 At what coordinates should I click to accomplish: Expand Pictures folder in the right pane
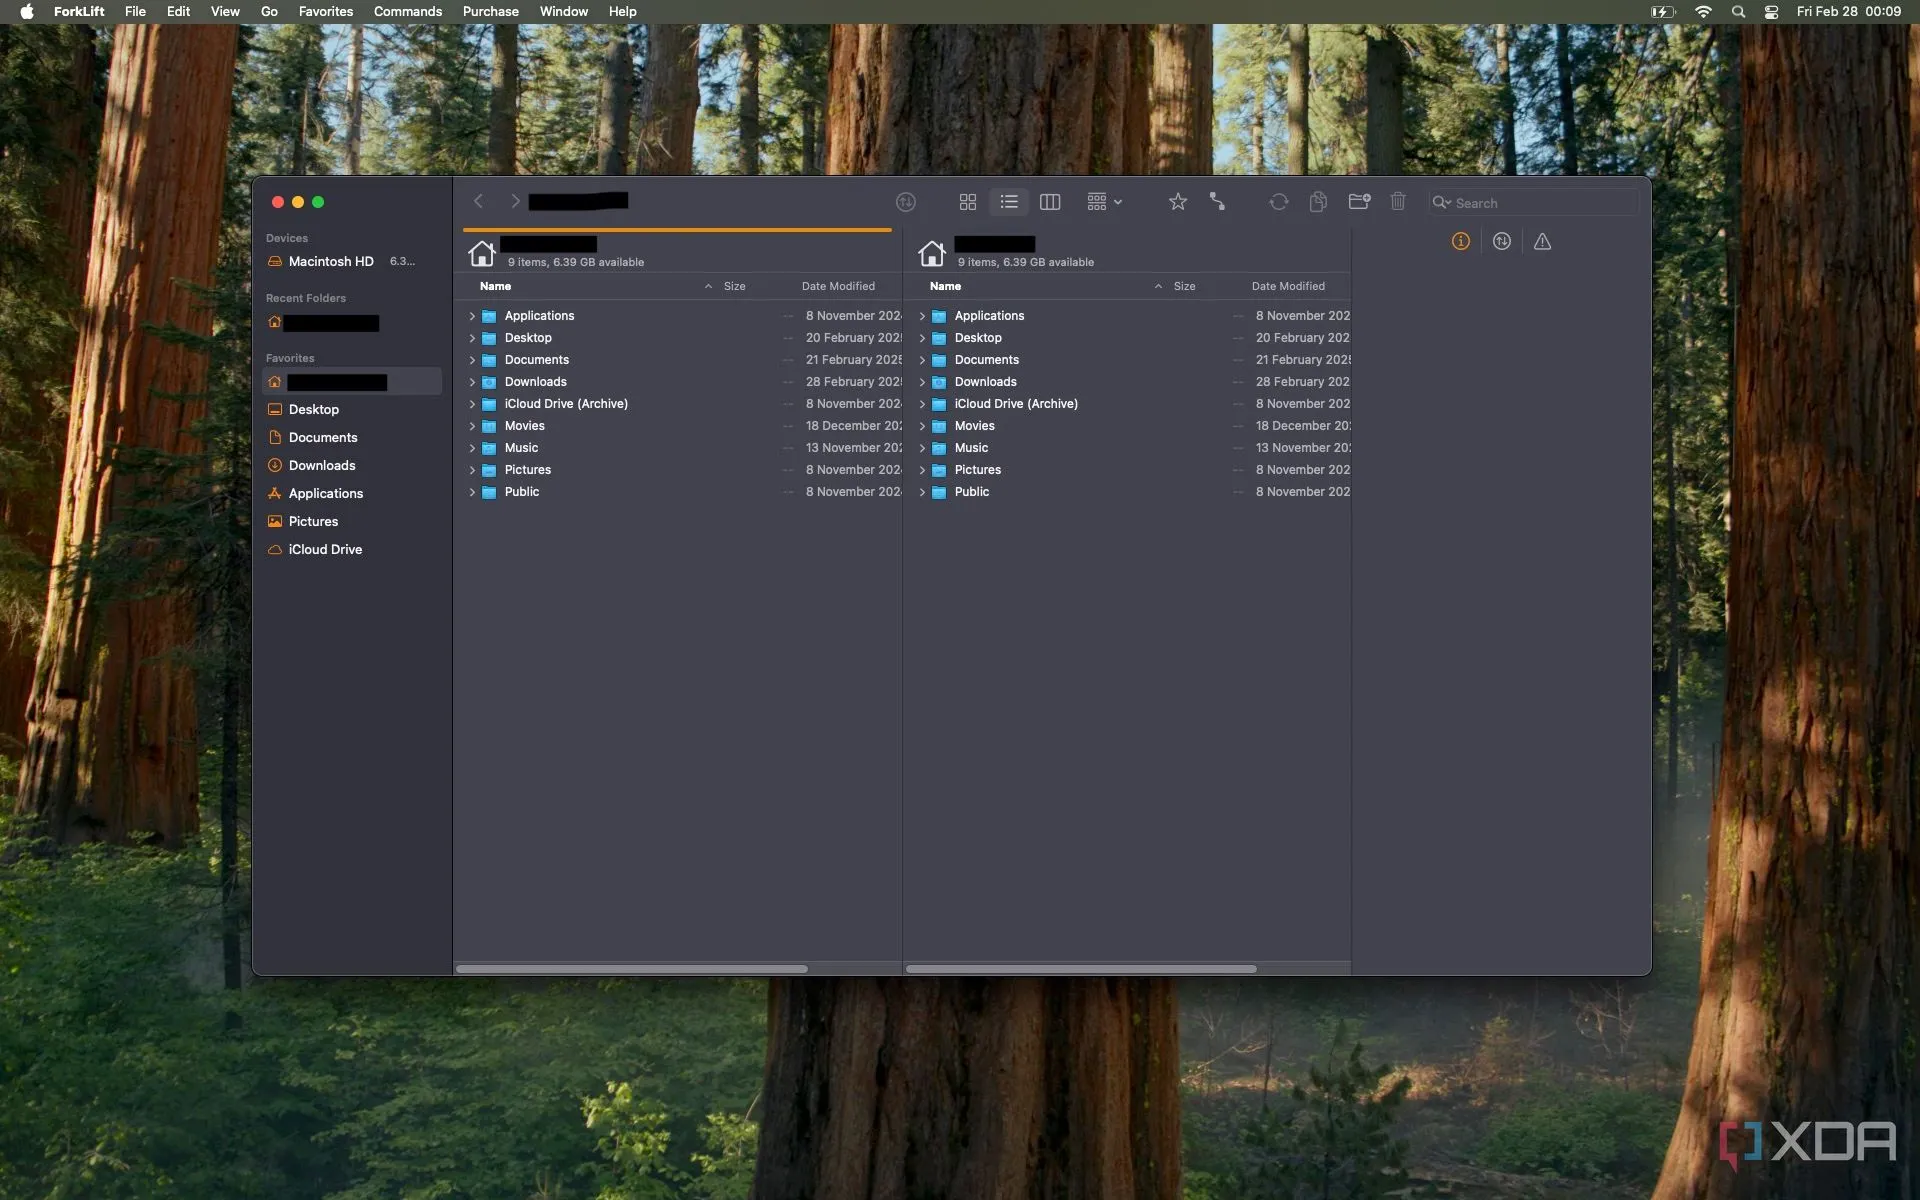pyautogui.click(x=922, y=470)
